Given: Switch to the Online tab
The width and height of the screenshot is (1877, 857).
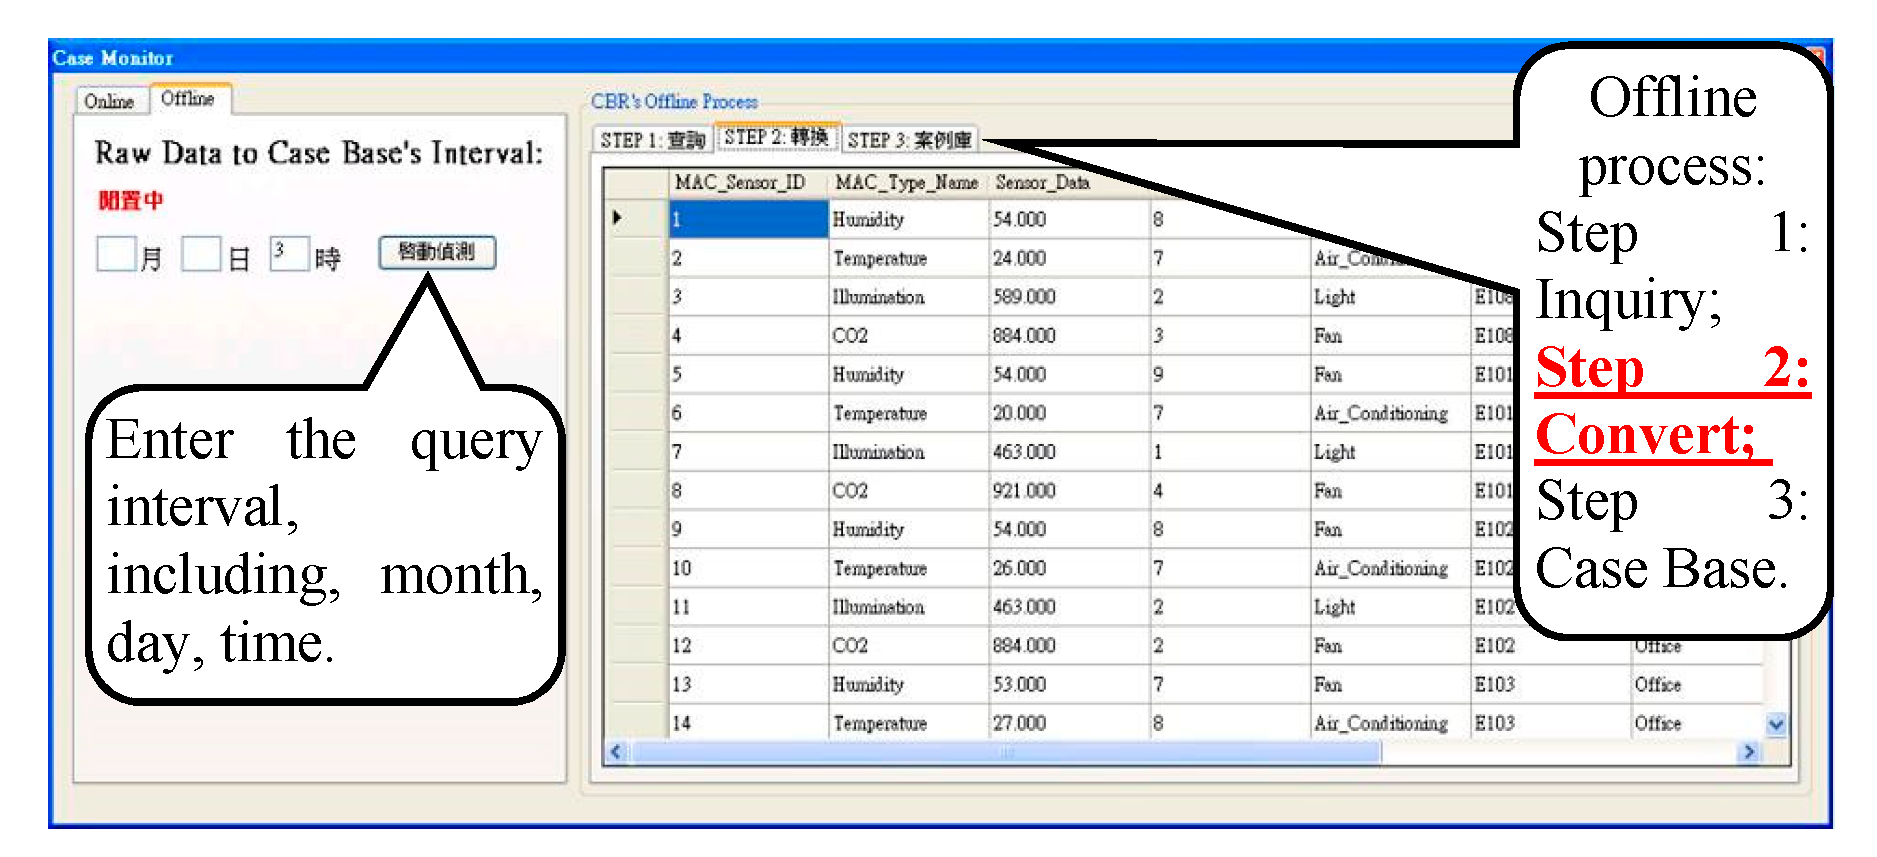Looking at the screenshot, I should 109,101.
